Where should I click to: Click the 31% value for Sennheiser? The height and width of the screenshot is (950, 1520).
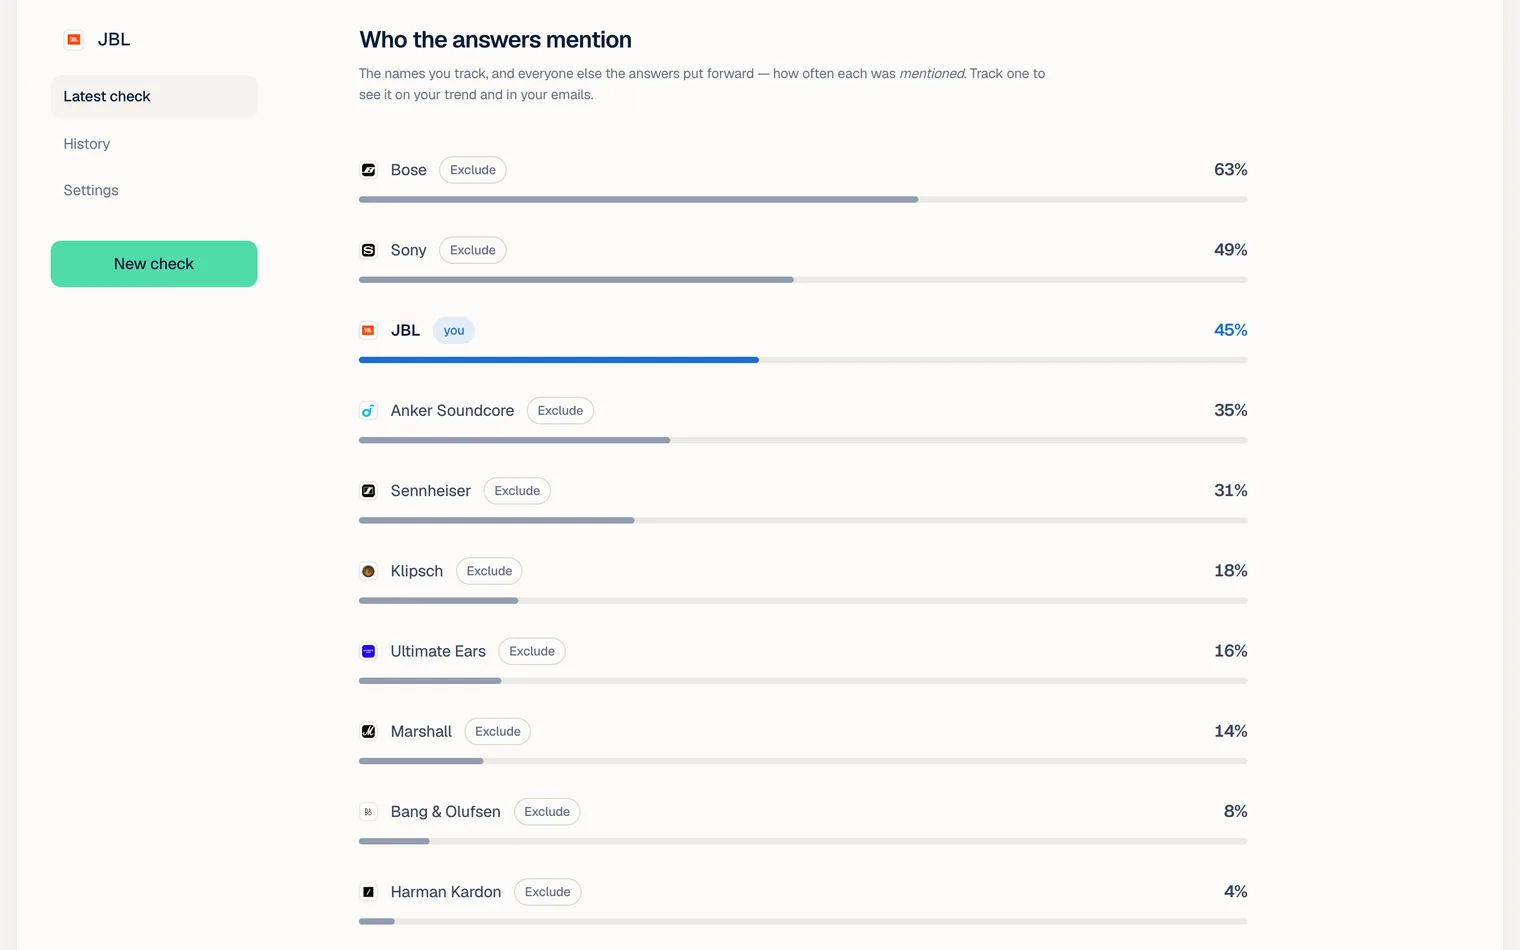coord(1231,491)
